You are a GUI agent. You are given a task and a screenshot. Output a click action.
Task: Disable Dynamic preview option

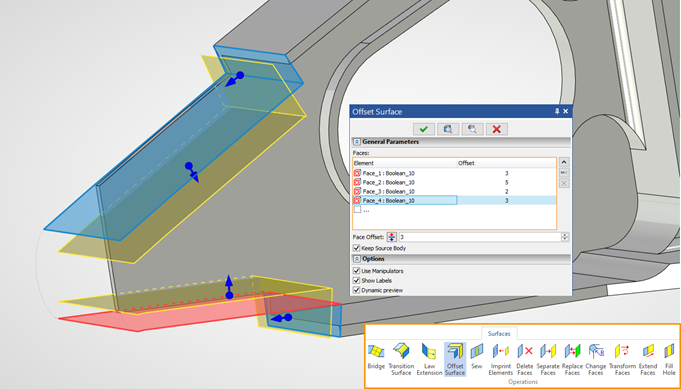(x=357, y=290)
